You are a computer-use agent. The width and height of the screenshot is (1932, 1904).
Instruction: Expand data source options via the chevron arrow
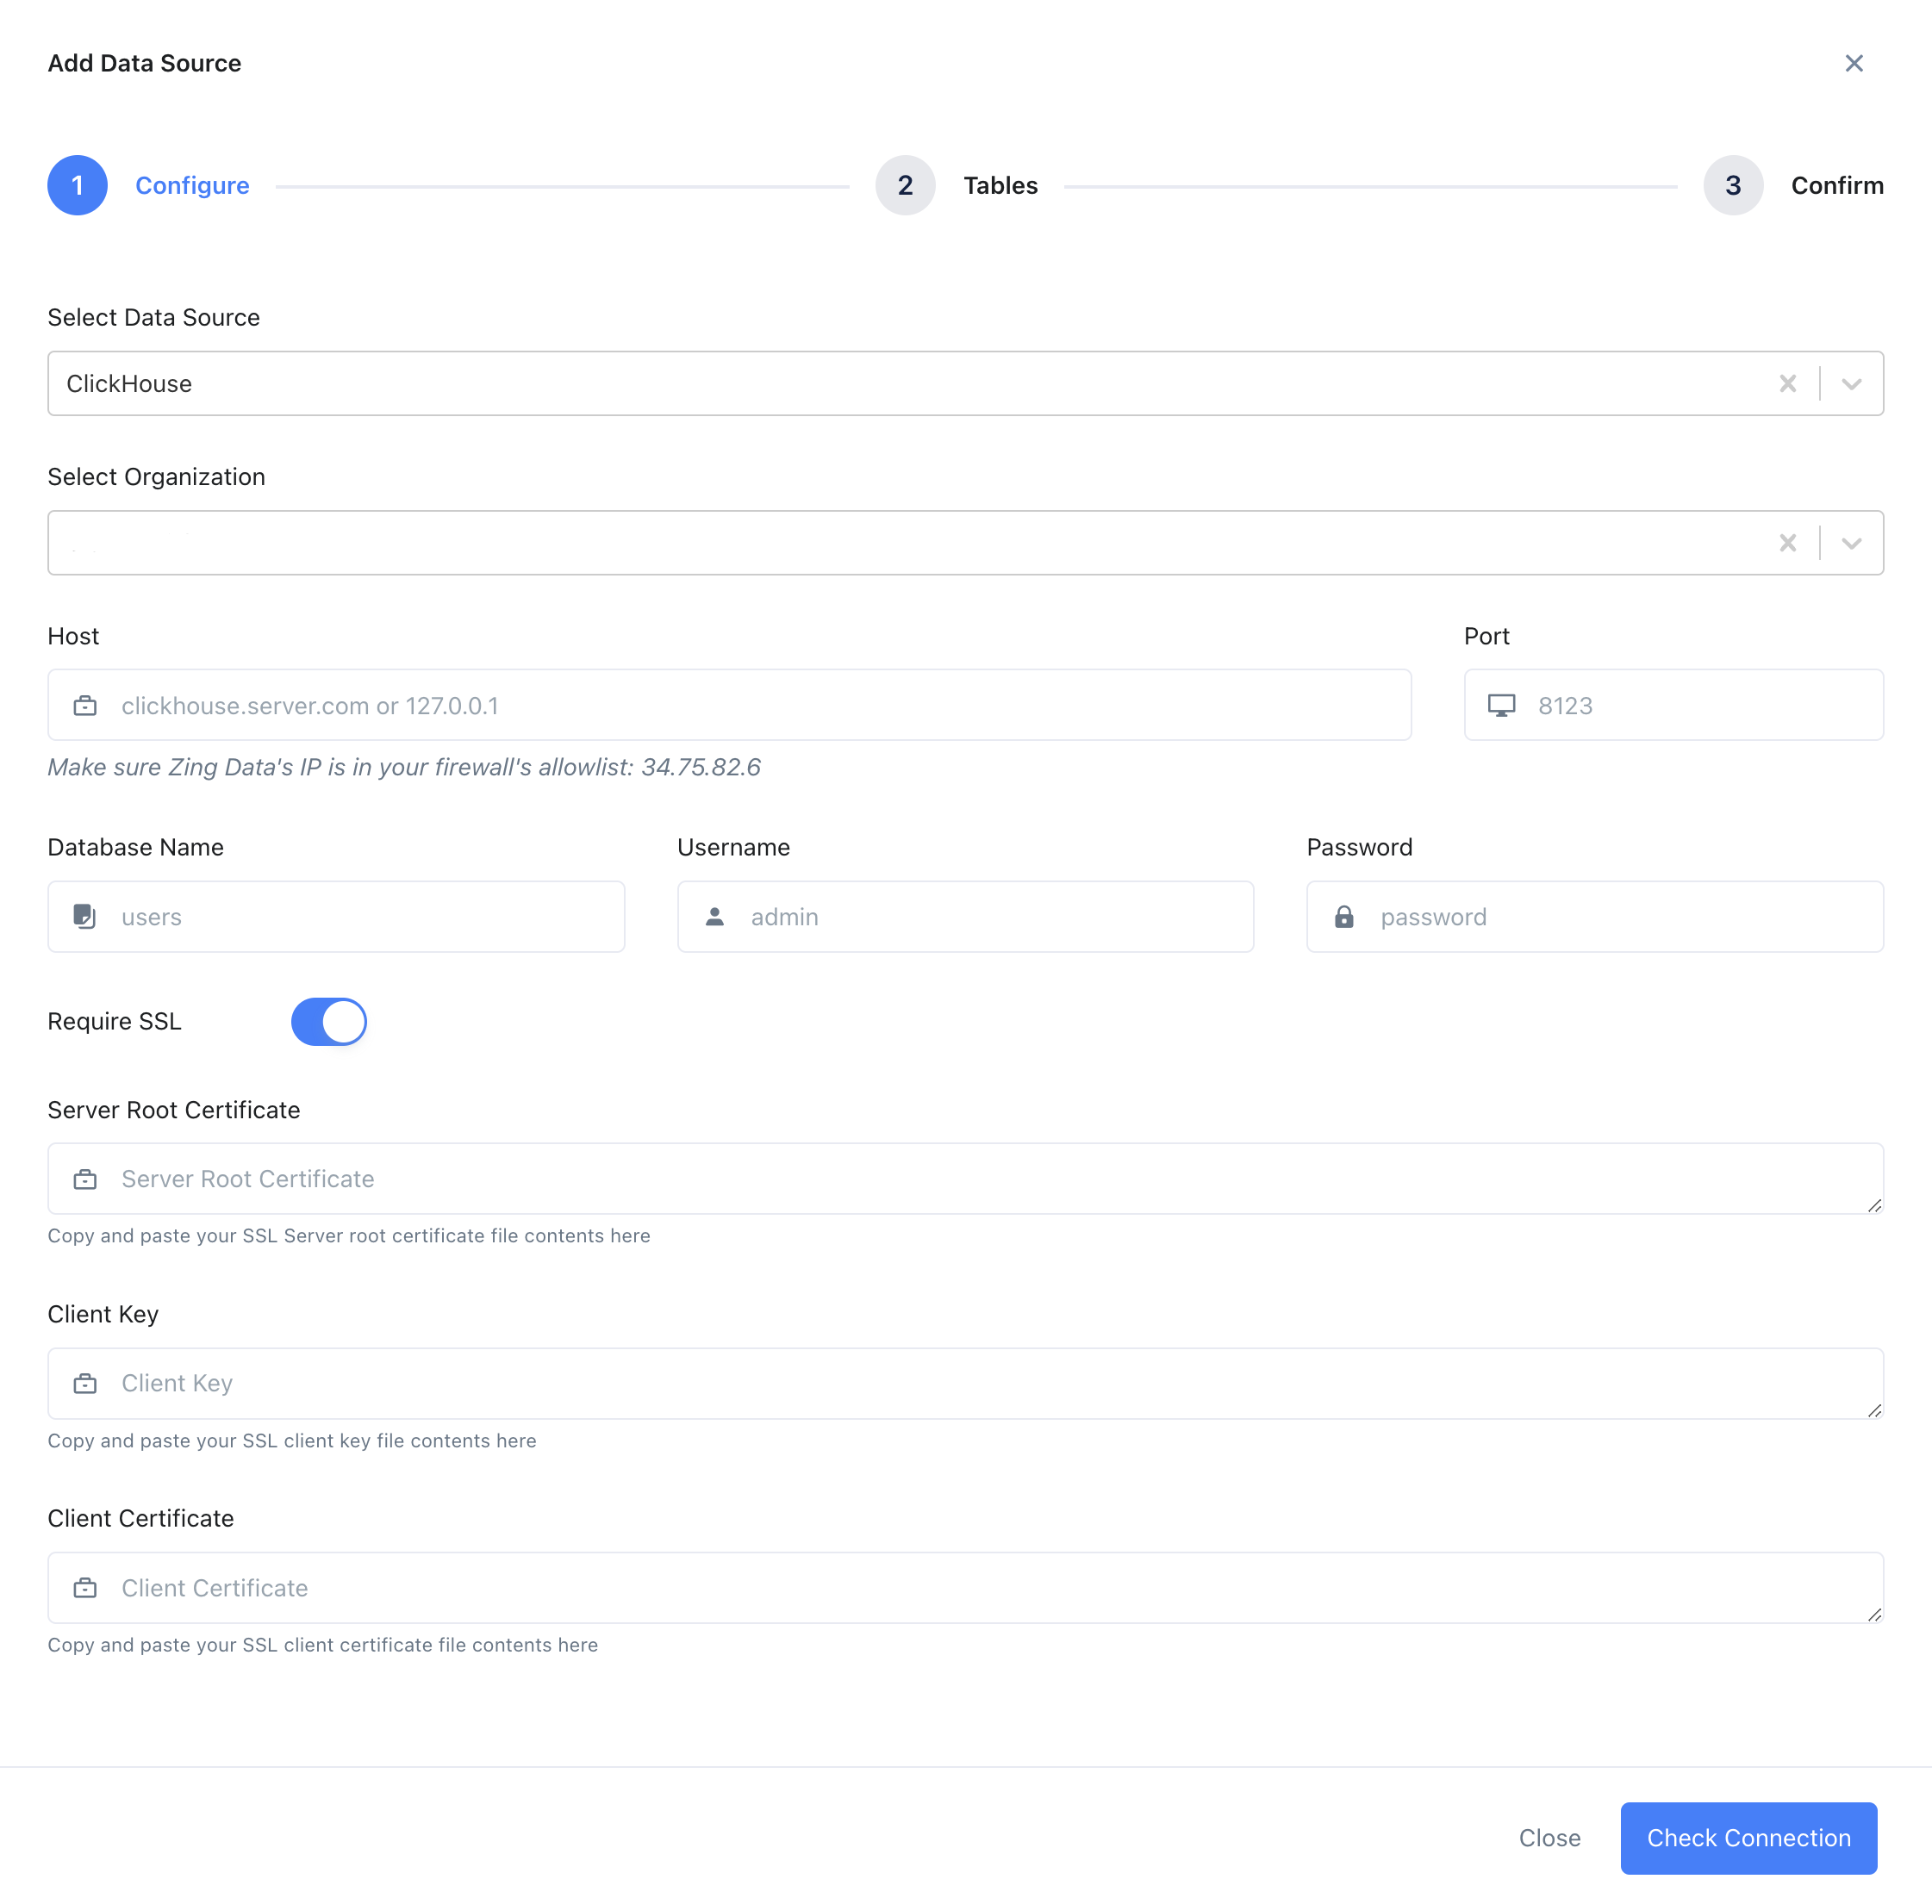coord(1851,383)
